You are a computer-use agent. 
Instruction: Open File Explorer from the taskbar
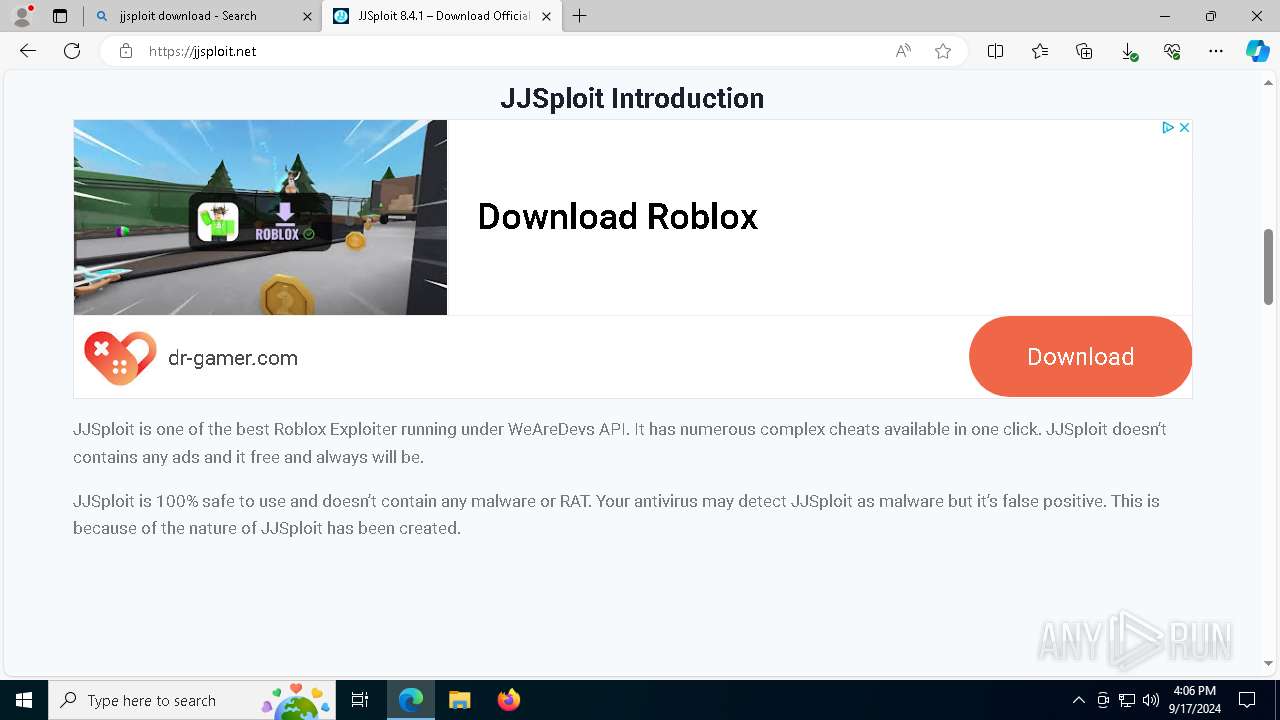coord(459,700)
